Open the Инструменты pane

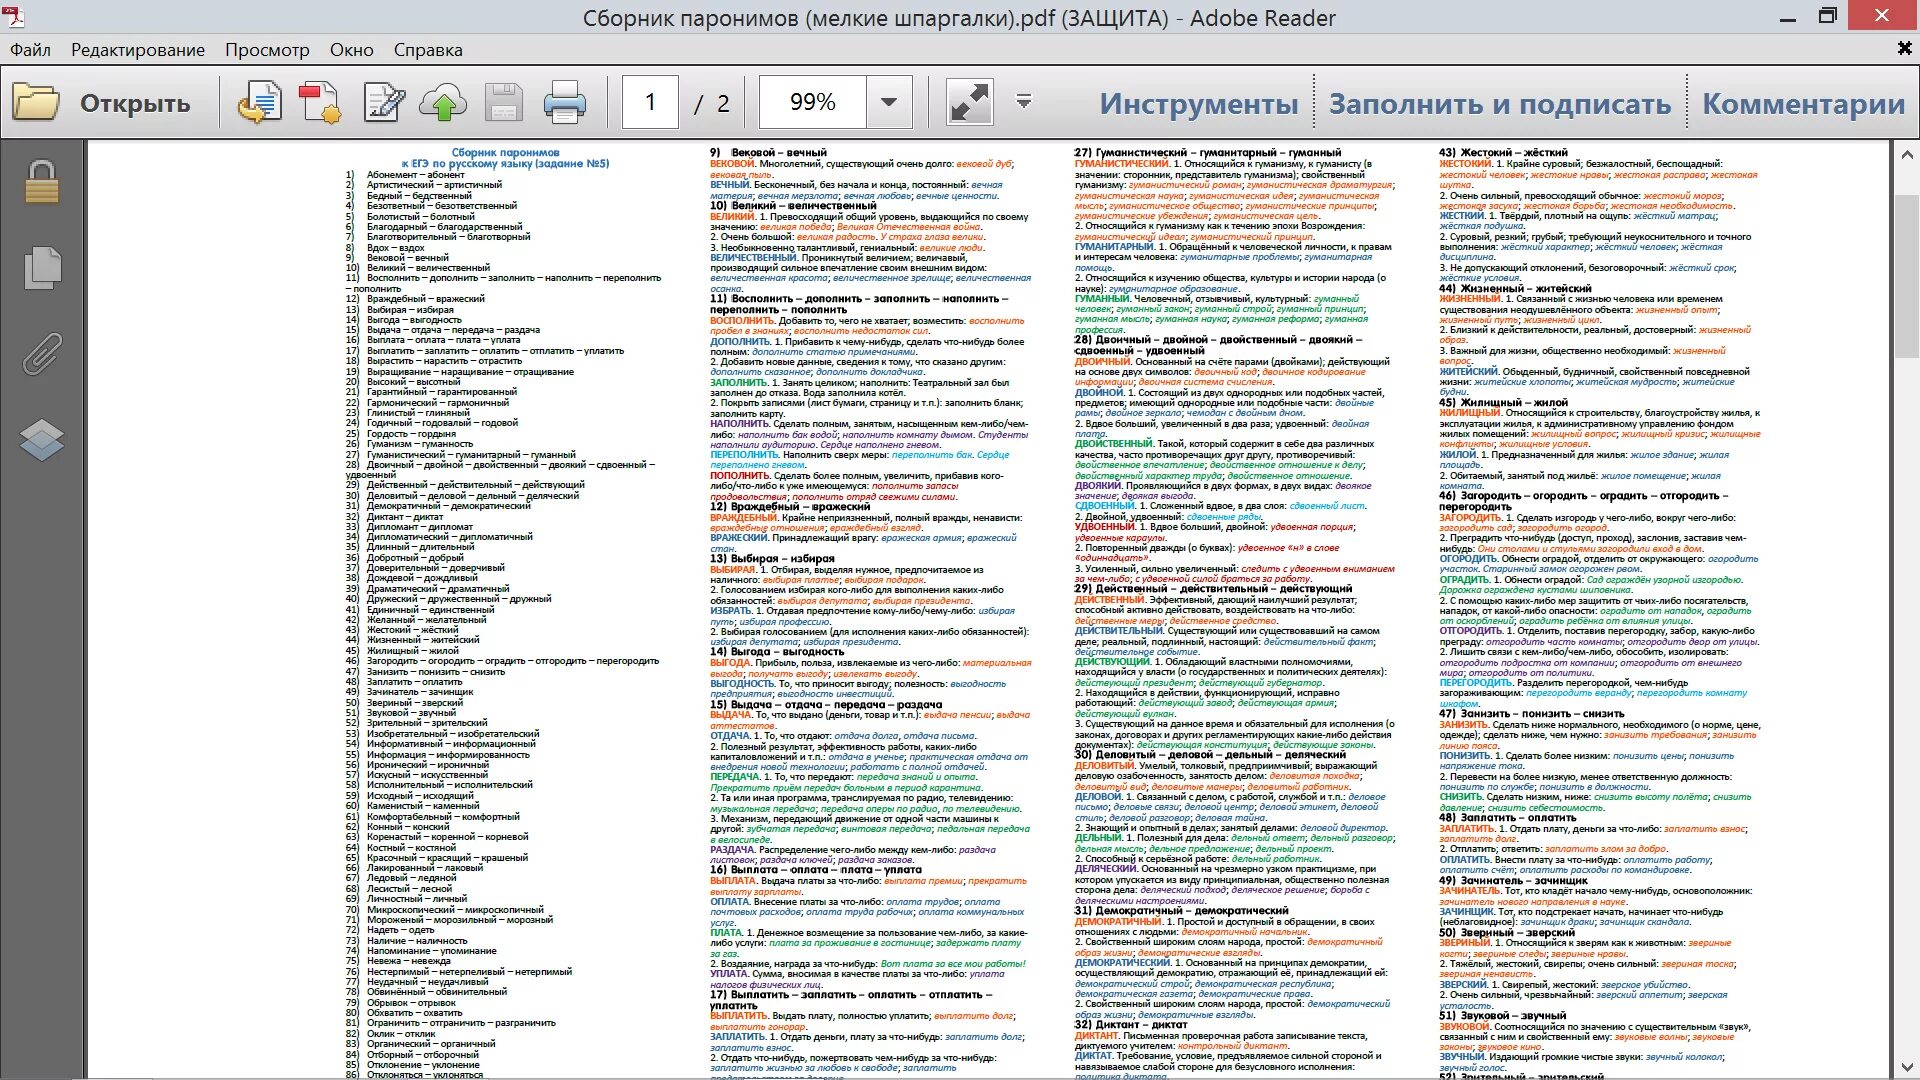(x=1198, y=104)
